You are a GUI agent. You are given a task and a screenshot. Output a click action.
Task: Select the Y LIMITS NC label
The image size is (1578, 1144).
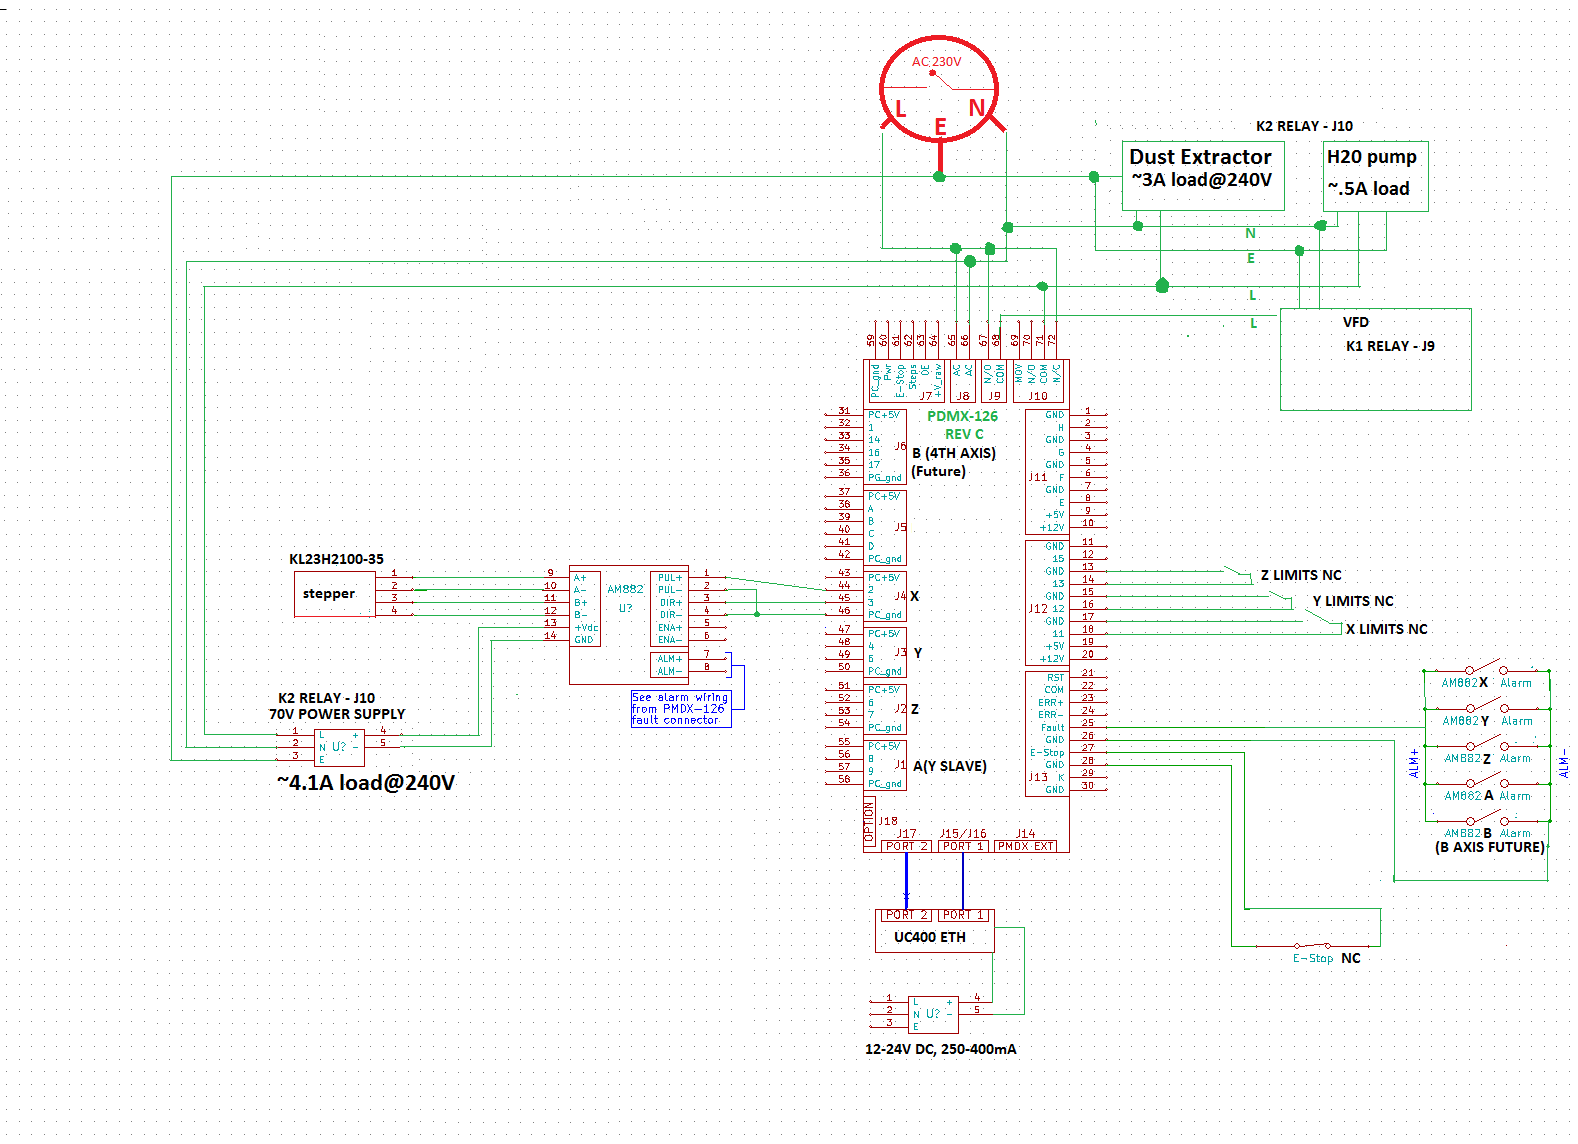(1353, 601)
